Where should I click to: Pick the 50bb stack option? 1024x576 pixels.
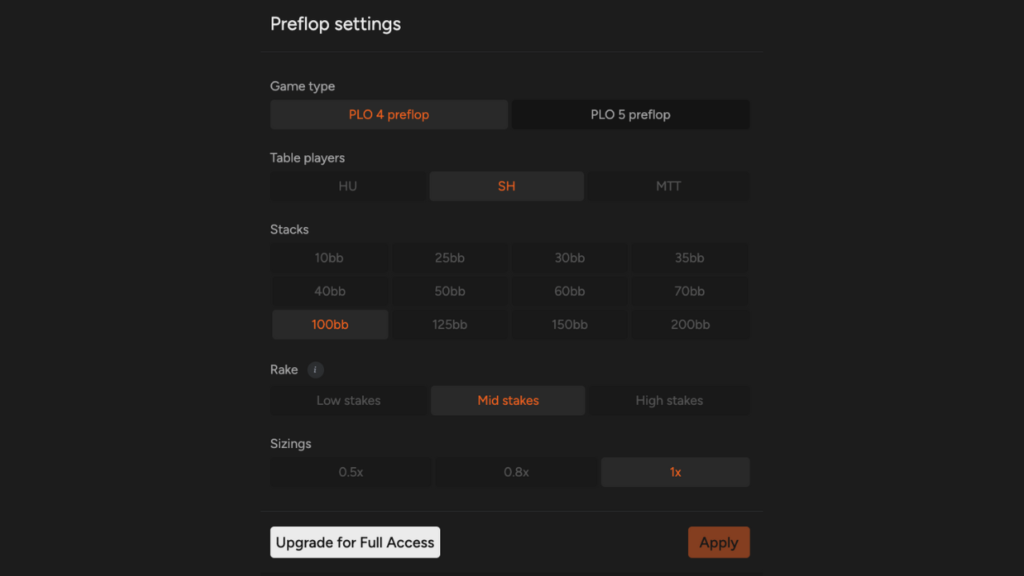pyautogui.click(x=450, y=291)
